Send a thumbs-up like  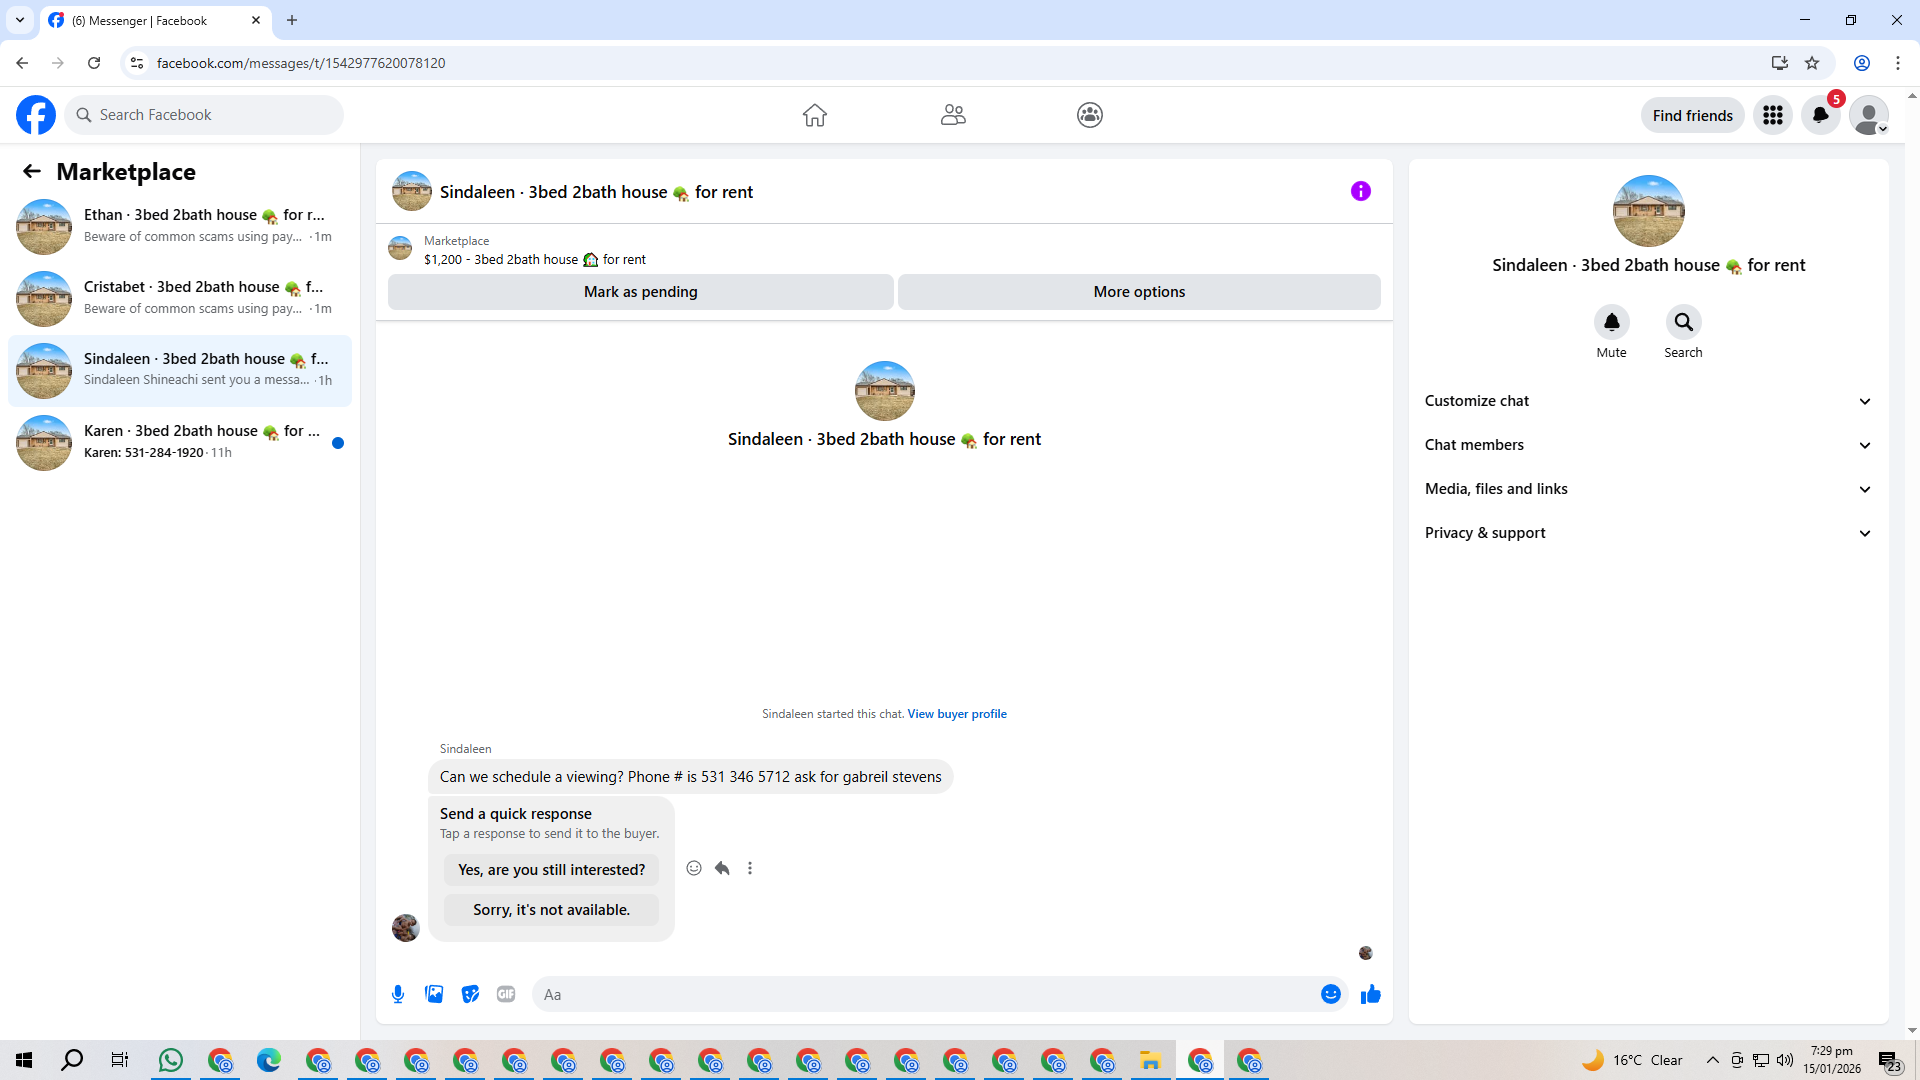click(1370, 994)
